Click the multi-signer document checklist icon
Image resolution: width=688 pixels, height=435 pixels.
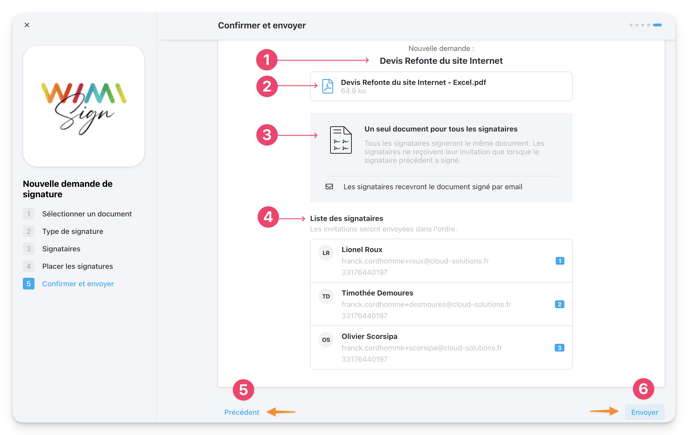pos(341,139)
